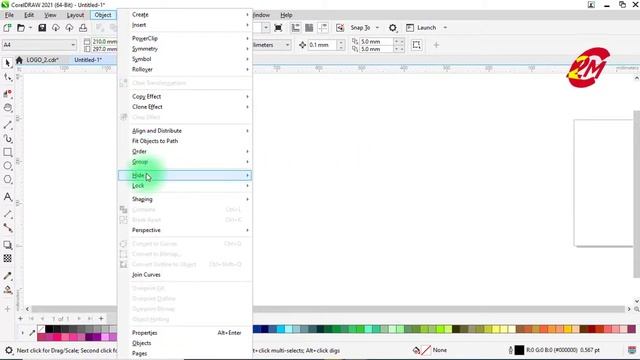Open the Launch dropdown arrow
640x360 pixels.
(445, 28)
